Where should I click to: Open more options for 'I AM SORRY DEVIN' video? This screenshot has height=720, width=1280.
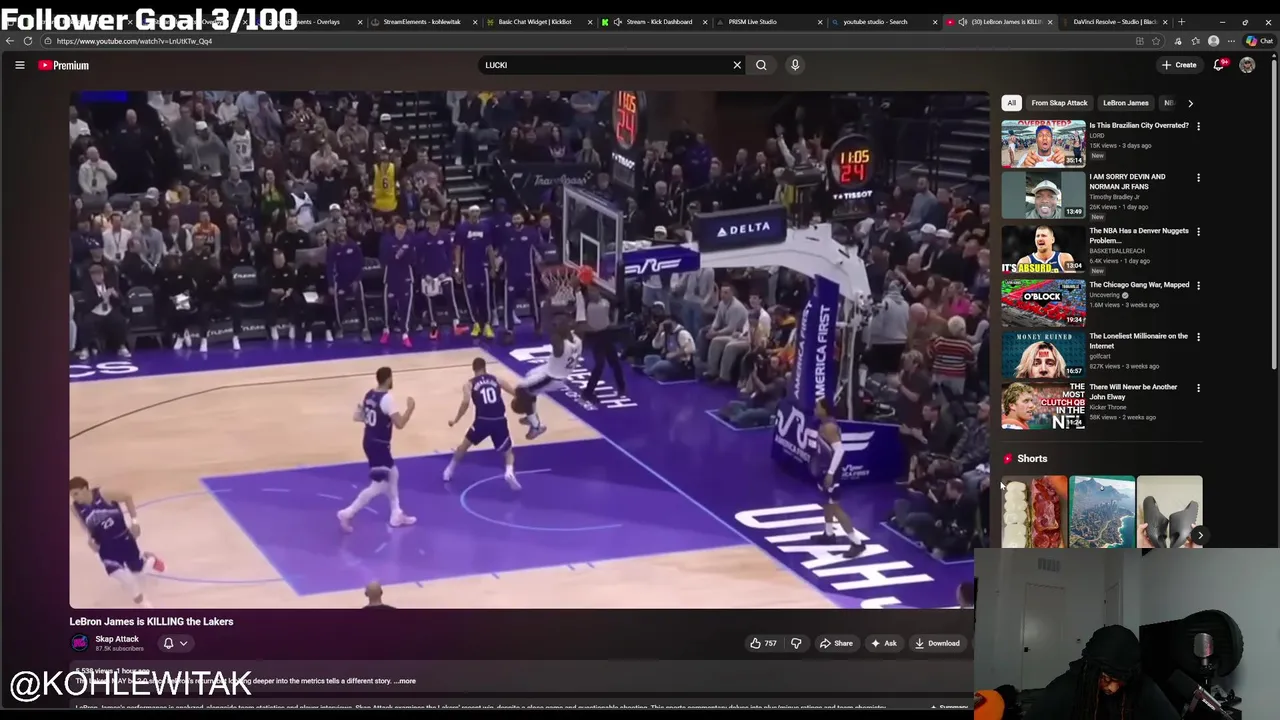(1198, 178)
